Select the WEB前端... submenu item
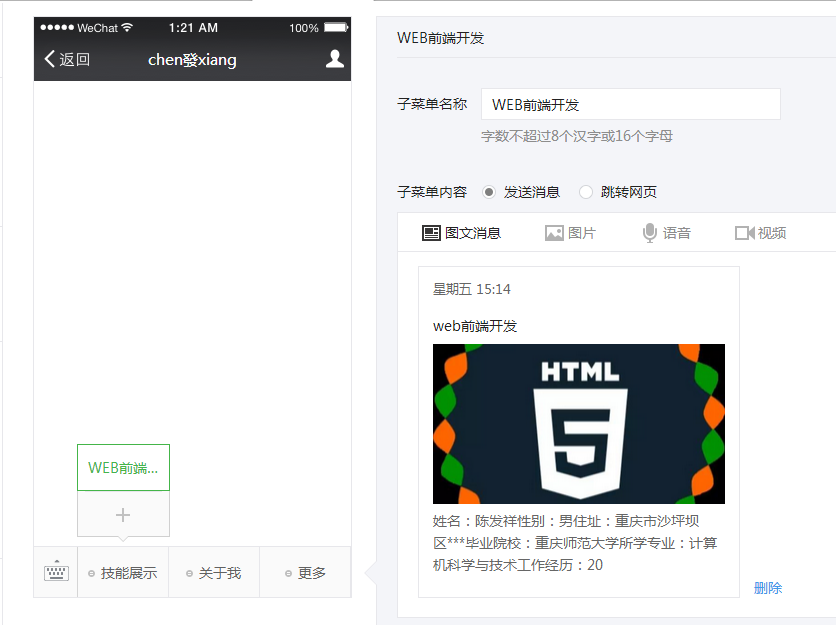 (x=123, y=468)
